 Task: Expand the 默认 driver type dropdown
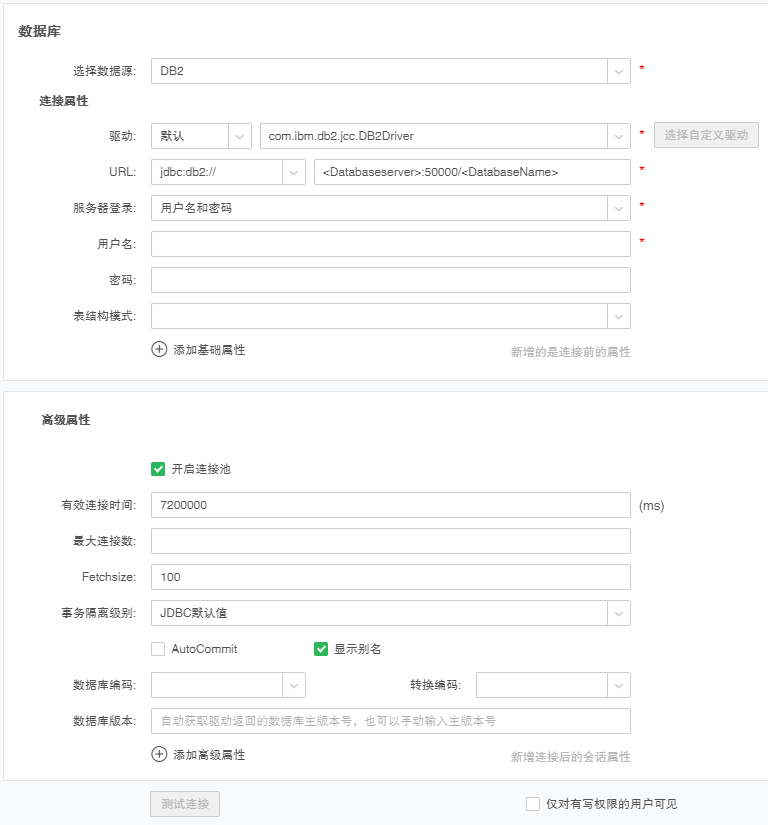(x=240, y=135)
